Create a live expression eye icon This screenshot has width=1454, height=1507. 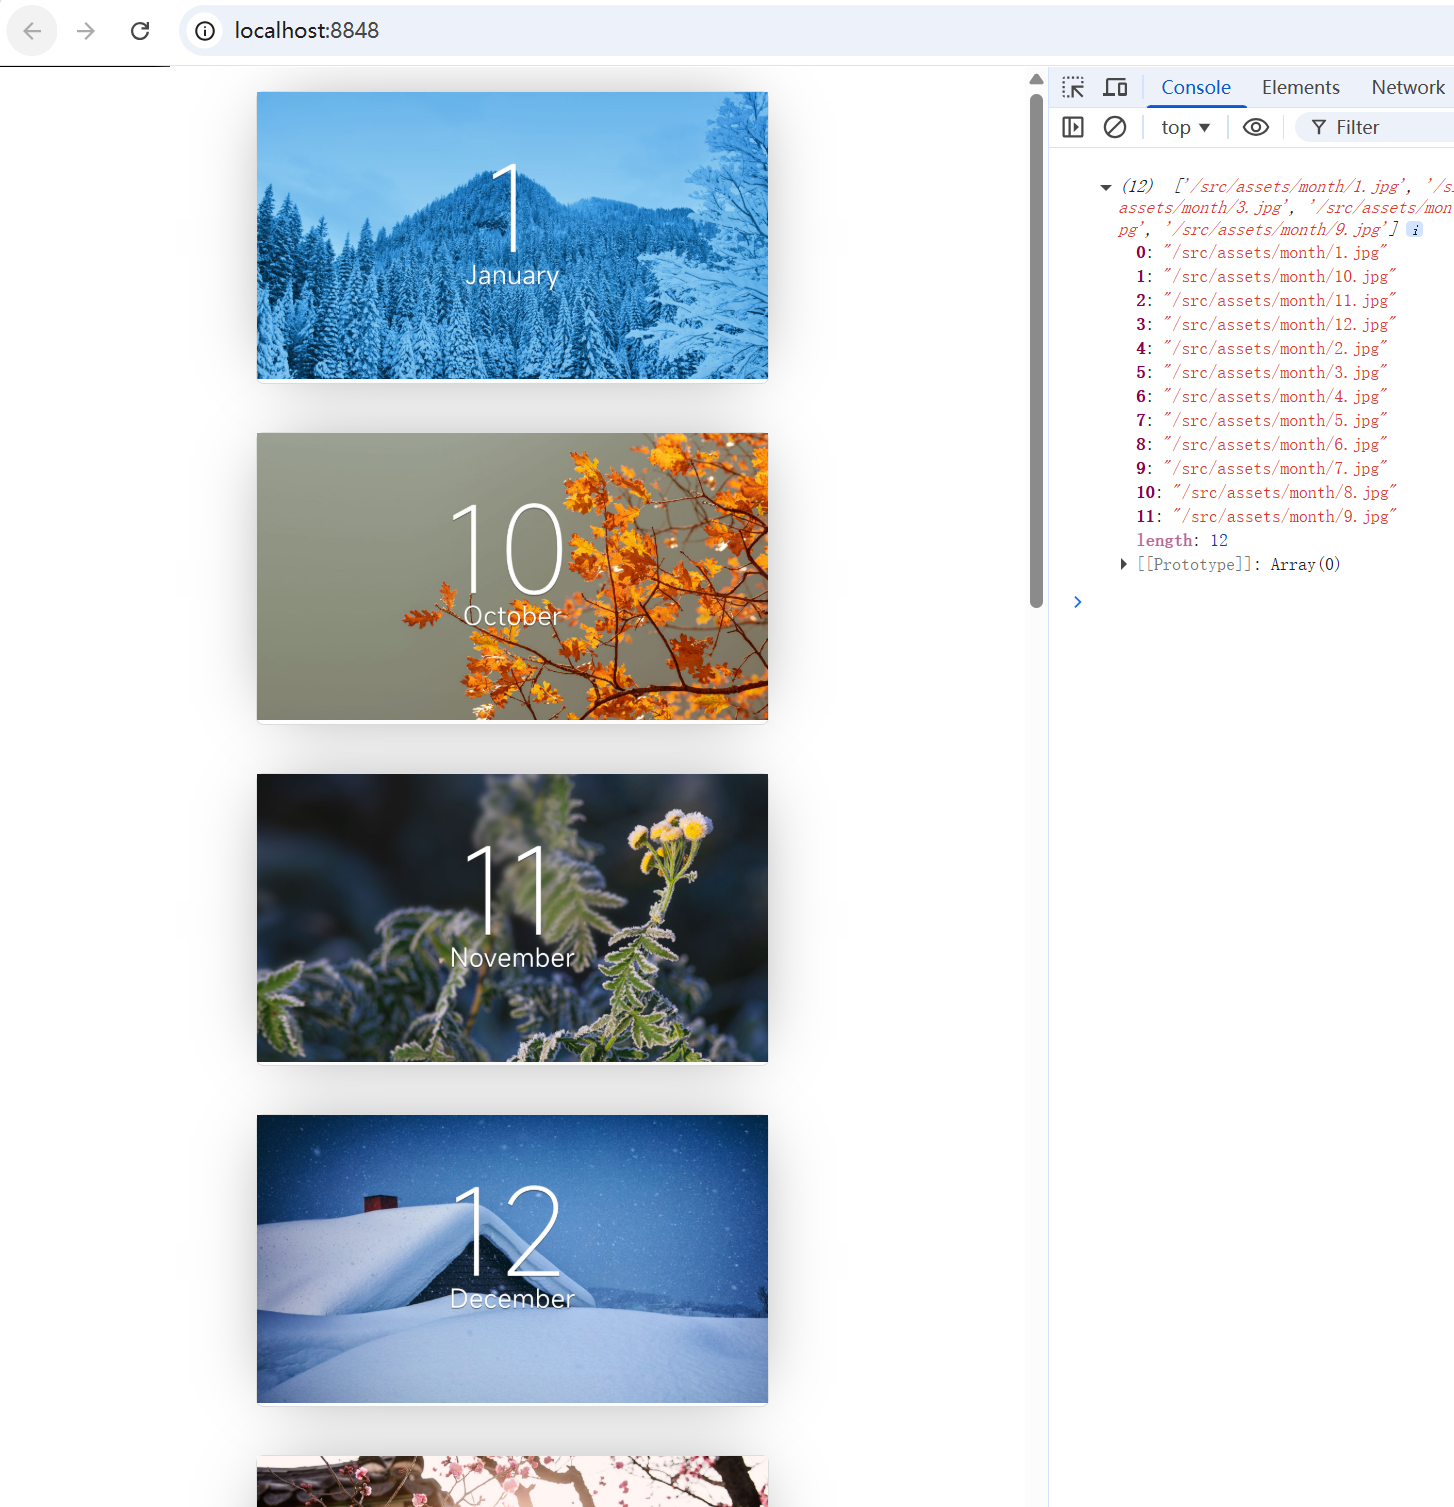(x=1256, y=127)
